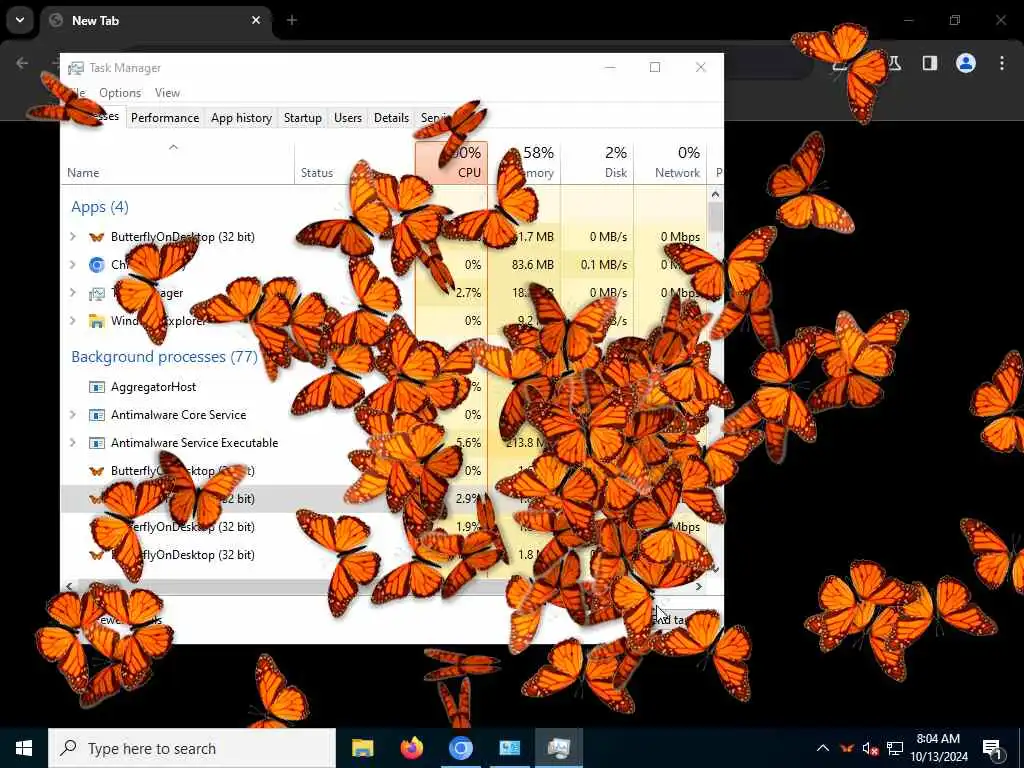Click the Antimalware Service Executable process icon
The image size is (1024, 768).
click(x=97, y=443)
